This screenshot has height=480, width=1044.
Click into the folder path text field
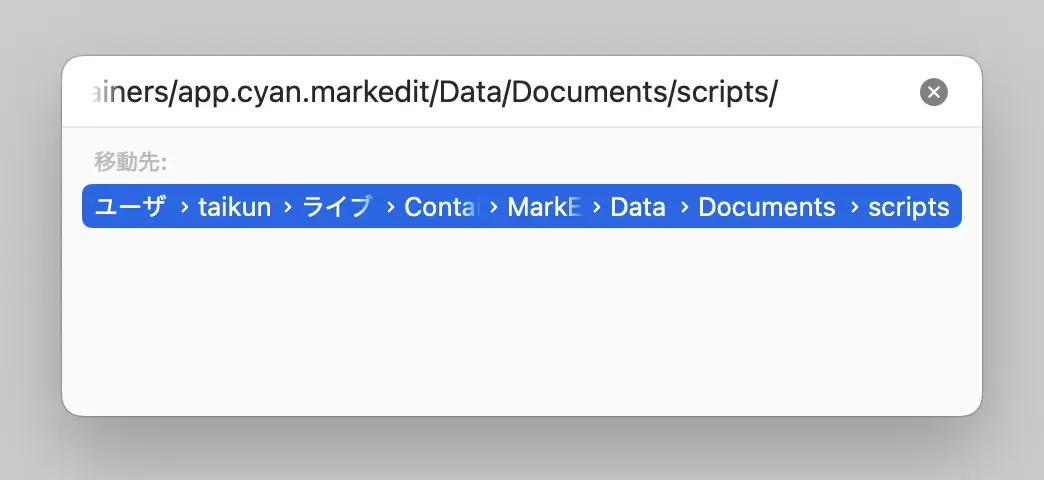pyautogui.click(x=499, y=93)
